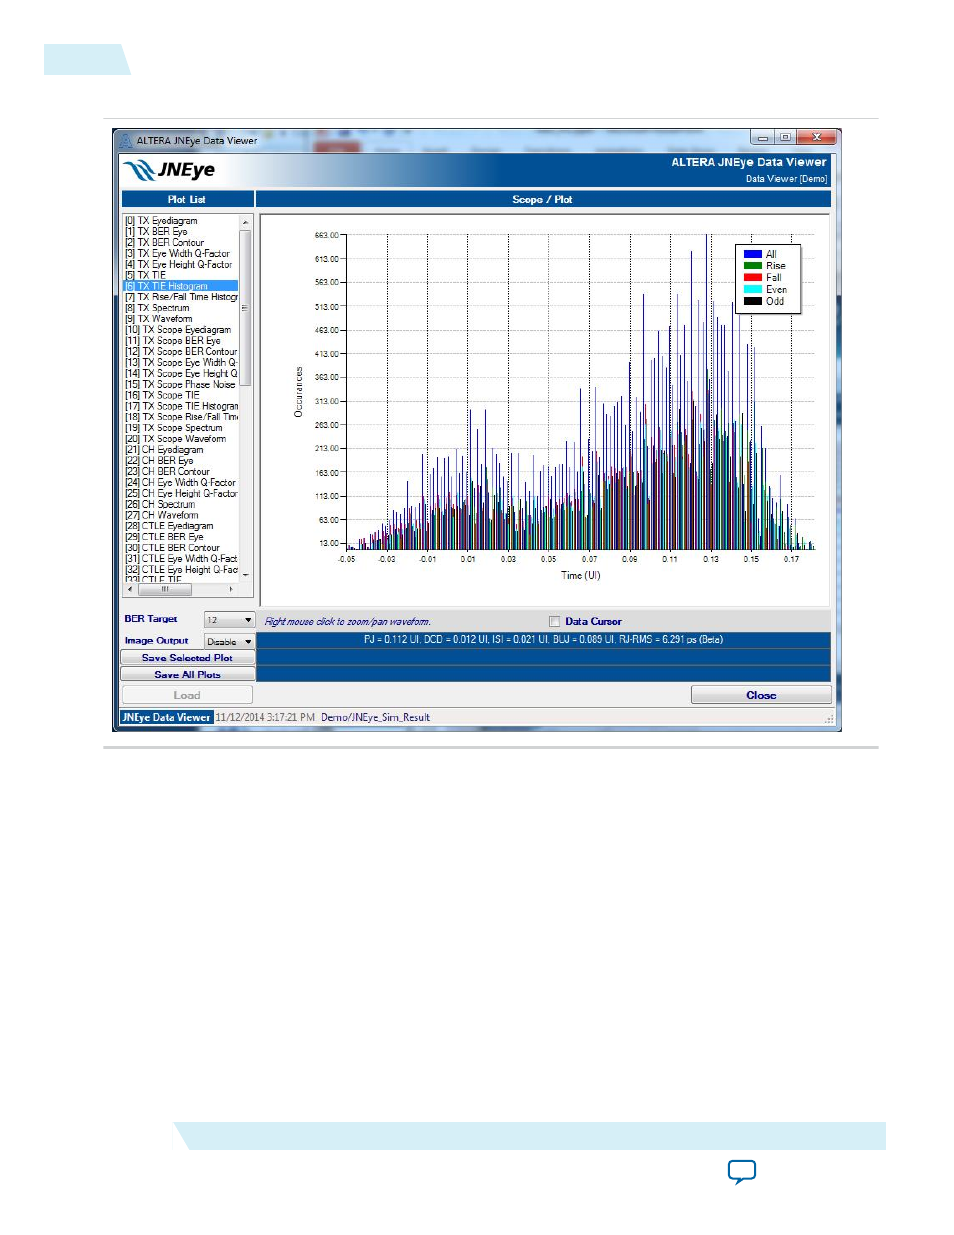Select '[25] CH Eye Height Q-Factor' plot
The image size is (954, 1235).
coord(181,494)
